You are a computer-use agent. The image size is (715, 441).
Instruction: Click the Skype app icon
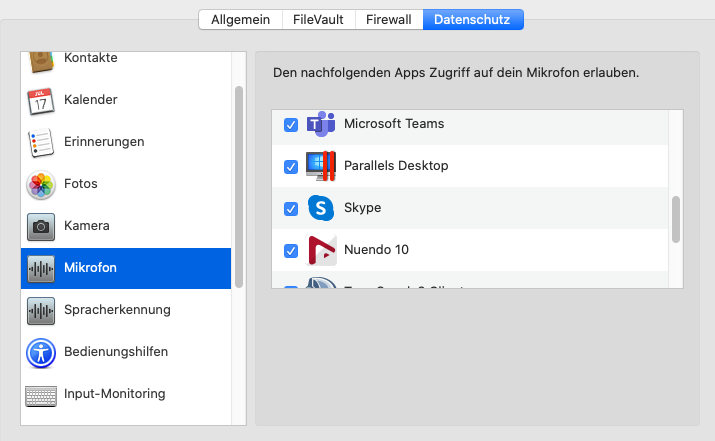click(321, 208)
